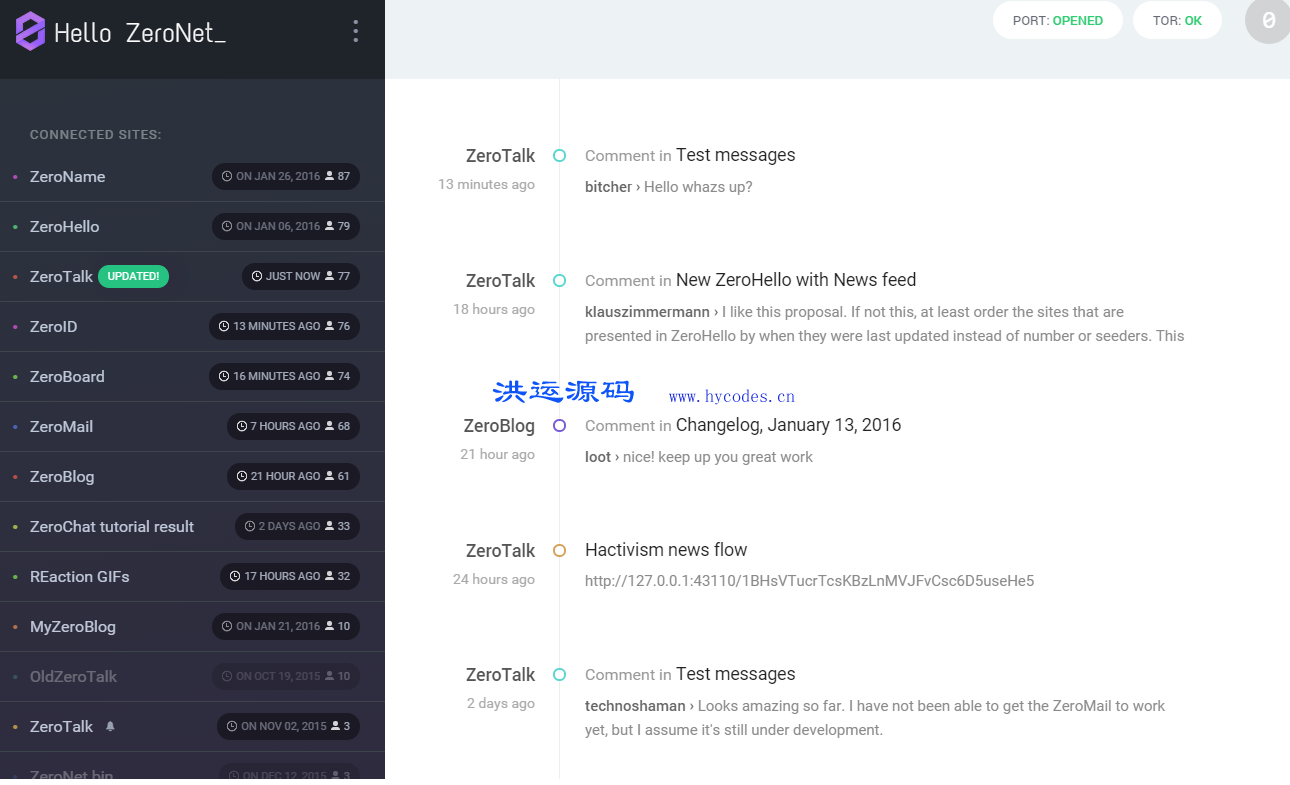Click the round 0 counter badge
The width and height of the screenshot is (1290, 785).
click(1267, 21)
